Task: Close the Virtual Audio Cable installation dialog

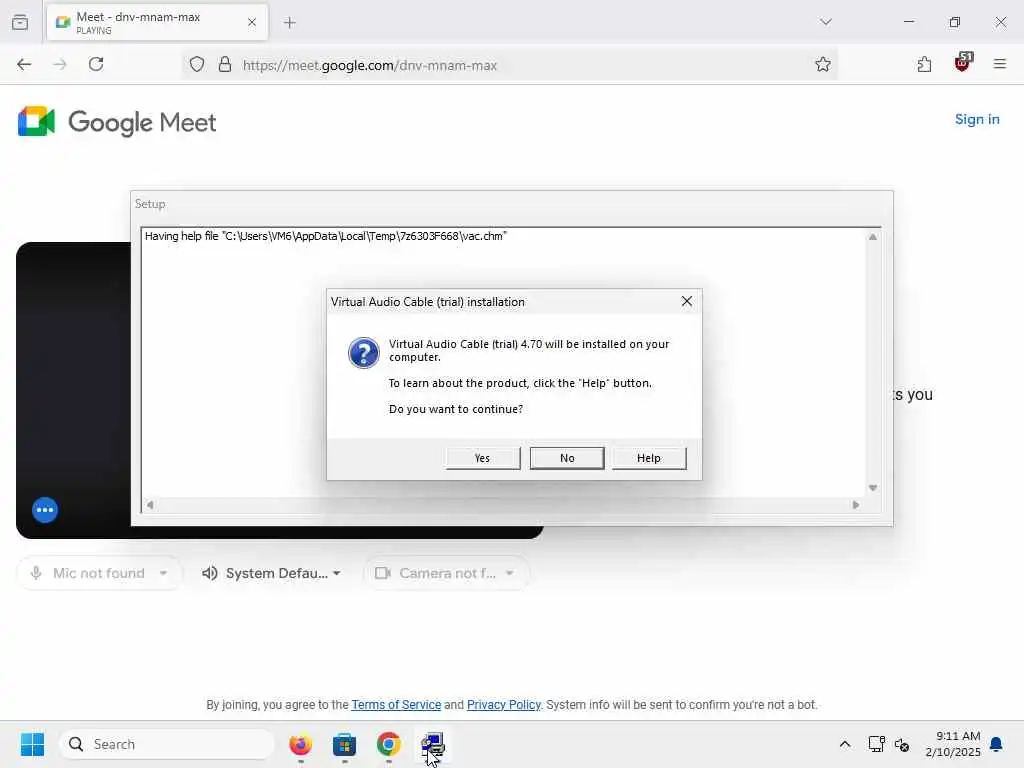Action: (686, 301)
